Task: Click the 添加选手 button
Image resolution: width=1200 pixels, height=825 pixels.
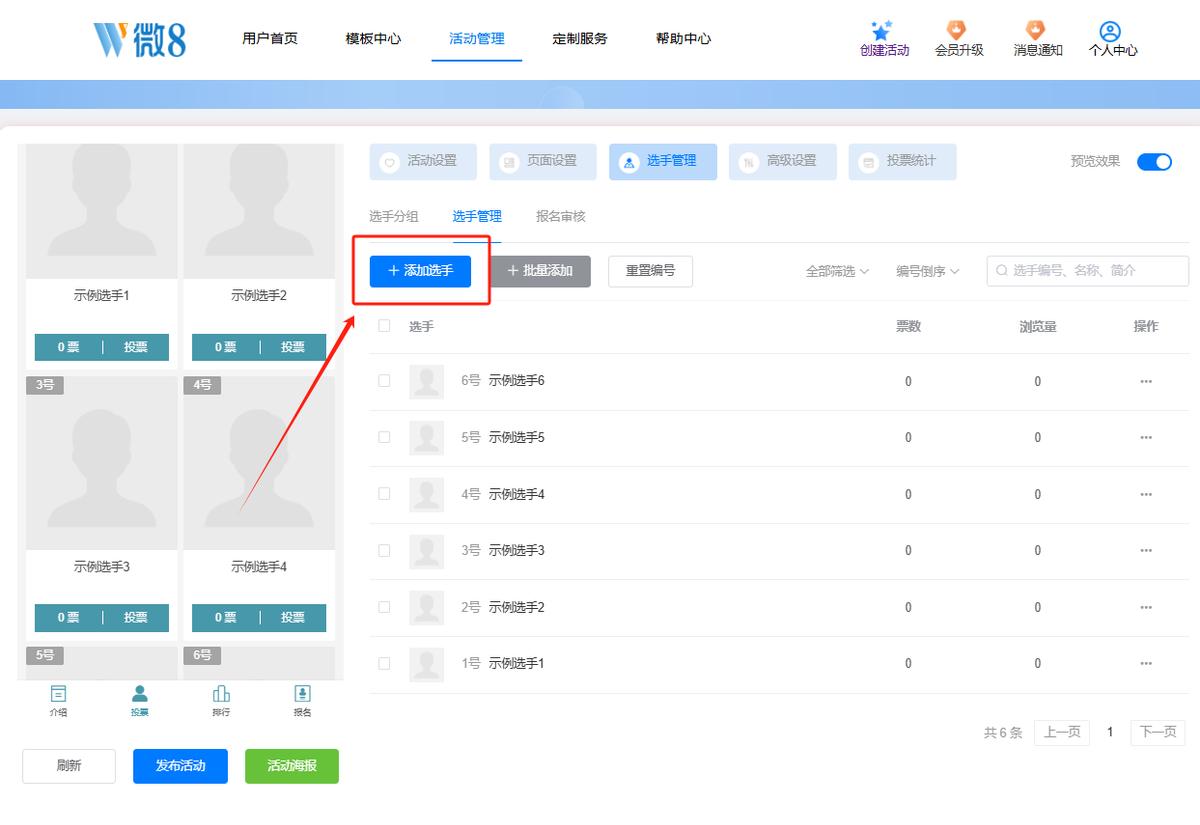Action: [420, 271]
